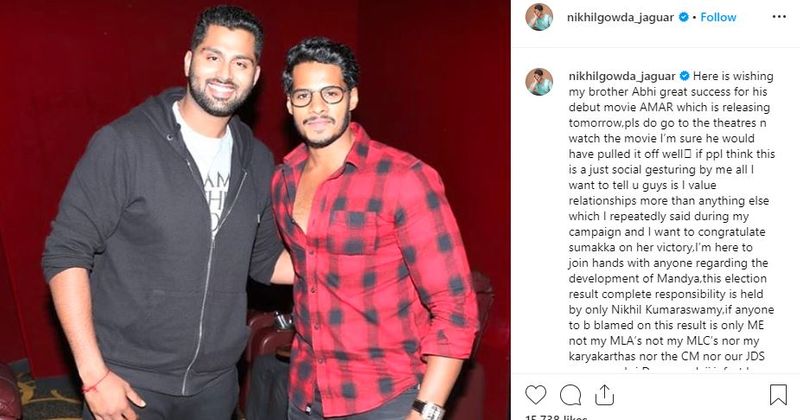This screenshot has width=800, height=420.
Task: Share the post using the upload arrow icon
Action: (605, 395)
